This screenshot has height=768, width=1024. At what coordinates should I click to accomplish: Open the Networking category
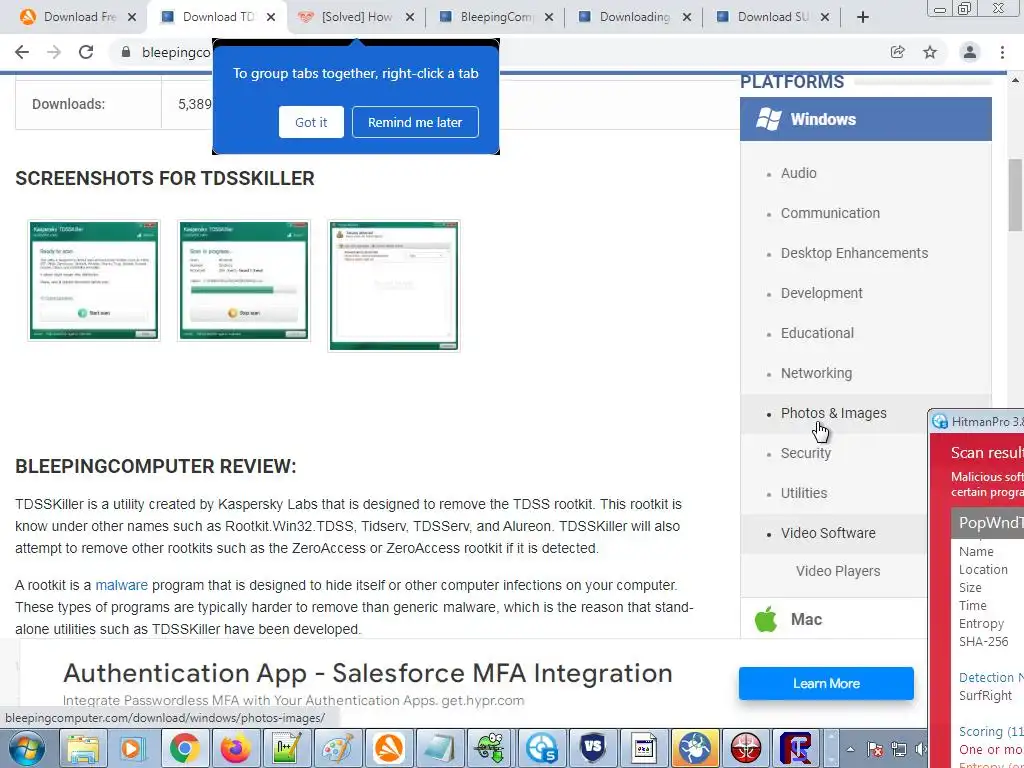coord(816,373)
